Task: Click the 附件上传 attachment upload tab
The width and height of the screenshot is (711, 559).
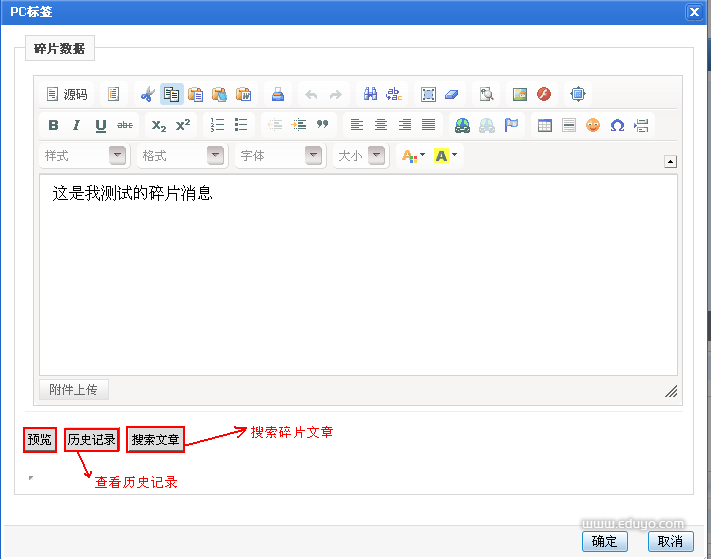Action: [73, 390]
